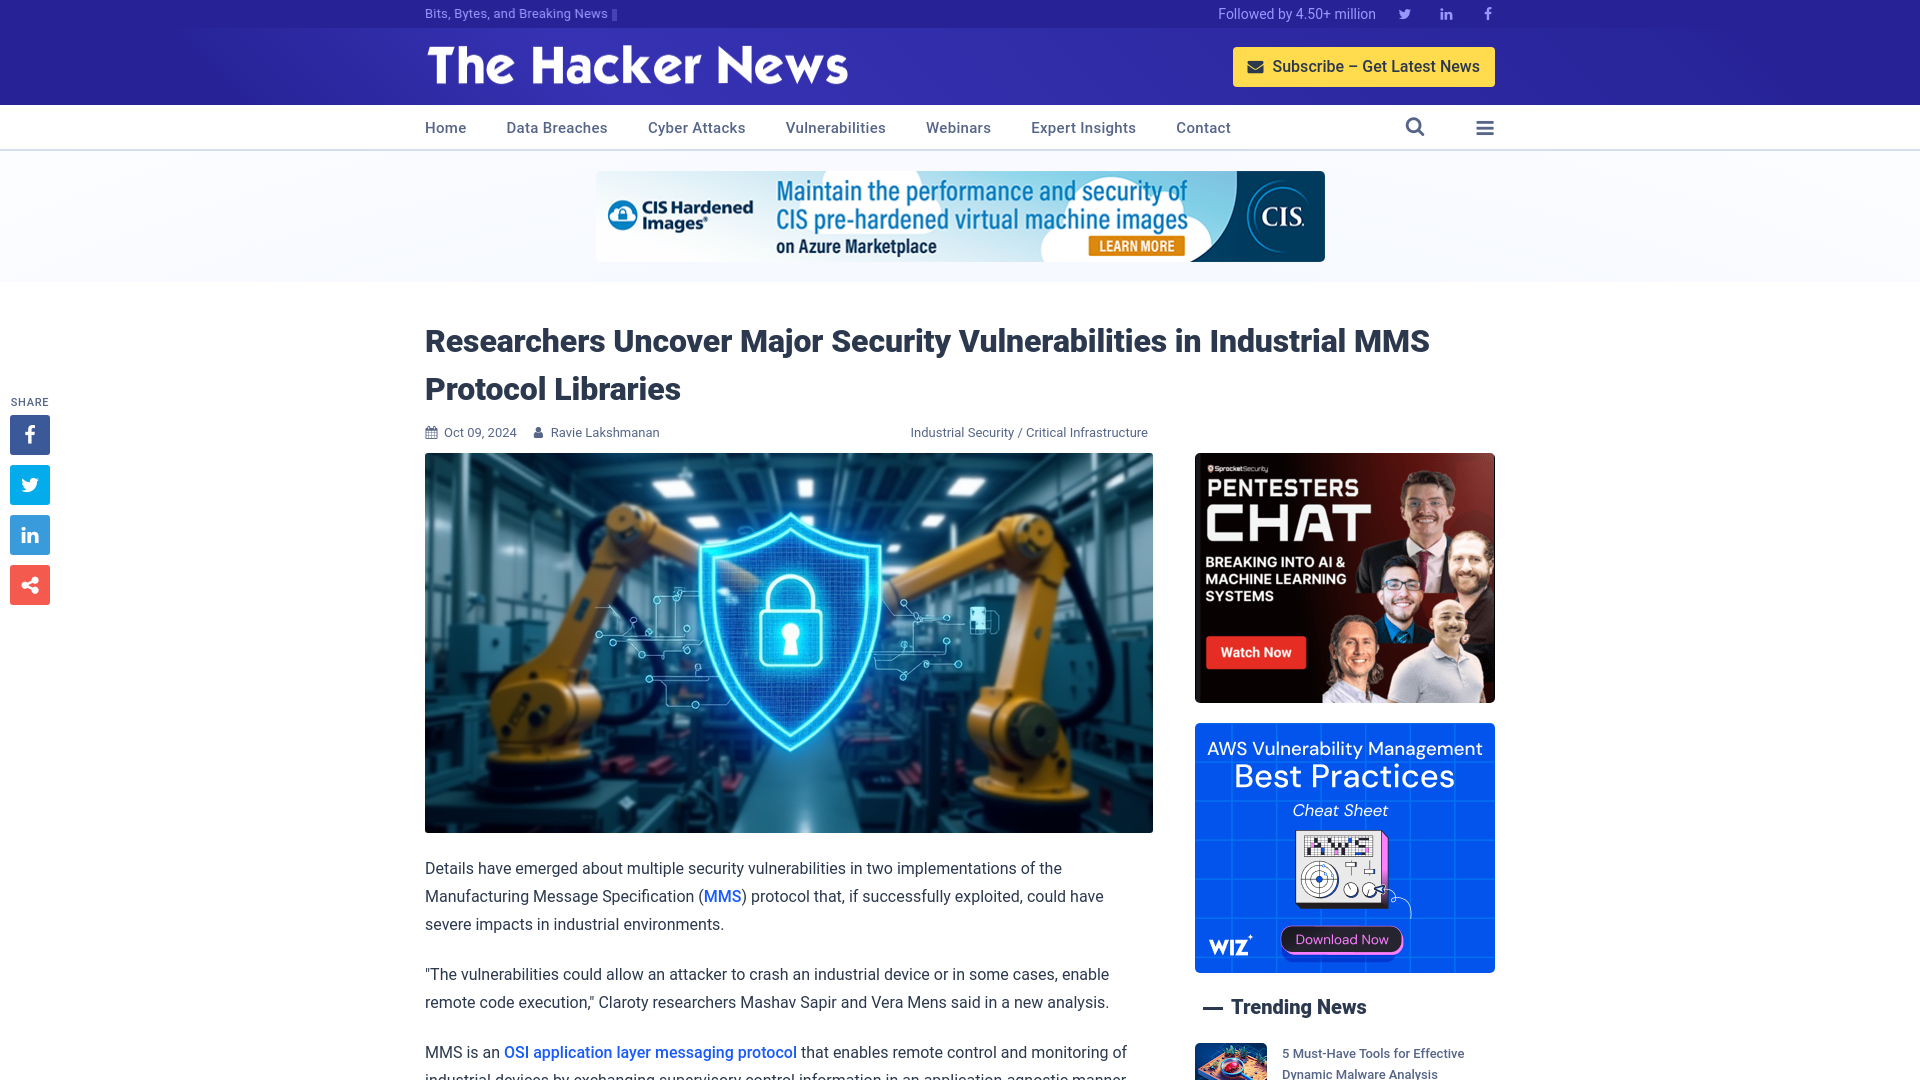Click the Twitter share icon

point(29,484)
